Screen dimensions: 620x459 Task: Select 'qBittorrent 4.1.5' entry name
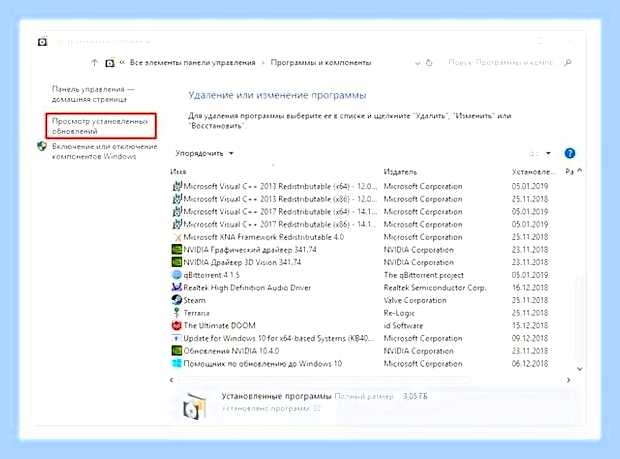tap(212, 275)
